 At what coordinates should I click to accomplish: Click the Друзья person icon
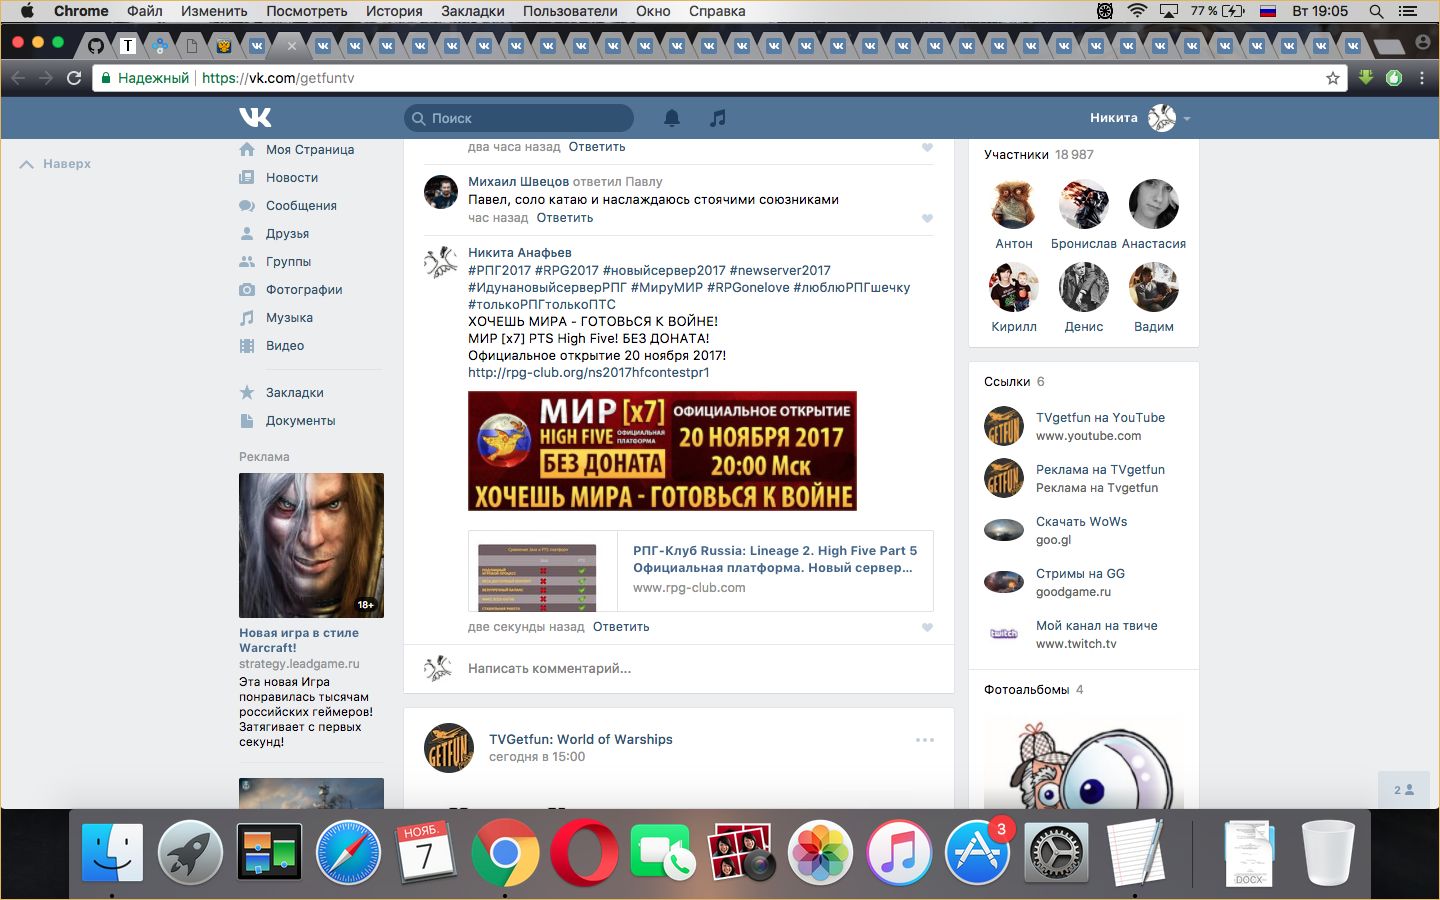[247, 233]
